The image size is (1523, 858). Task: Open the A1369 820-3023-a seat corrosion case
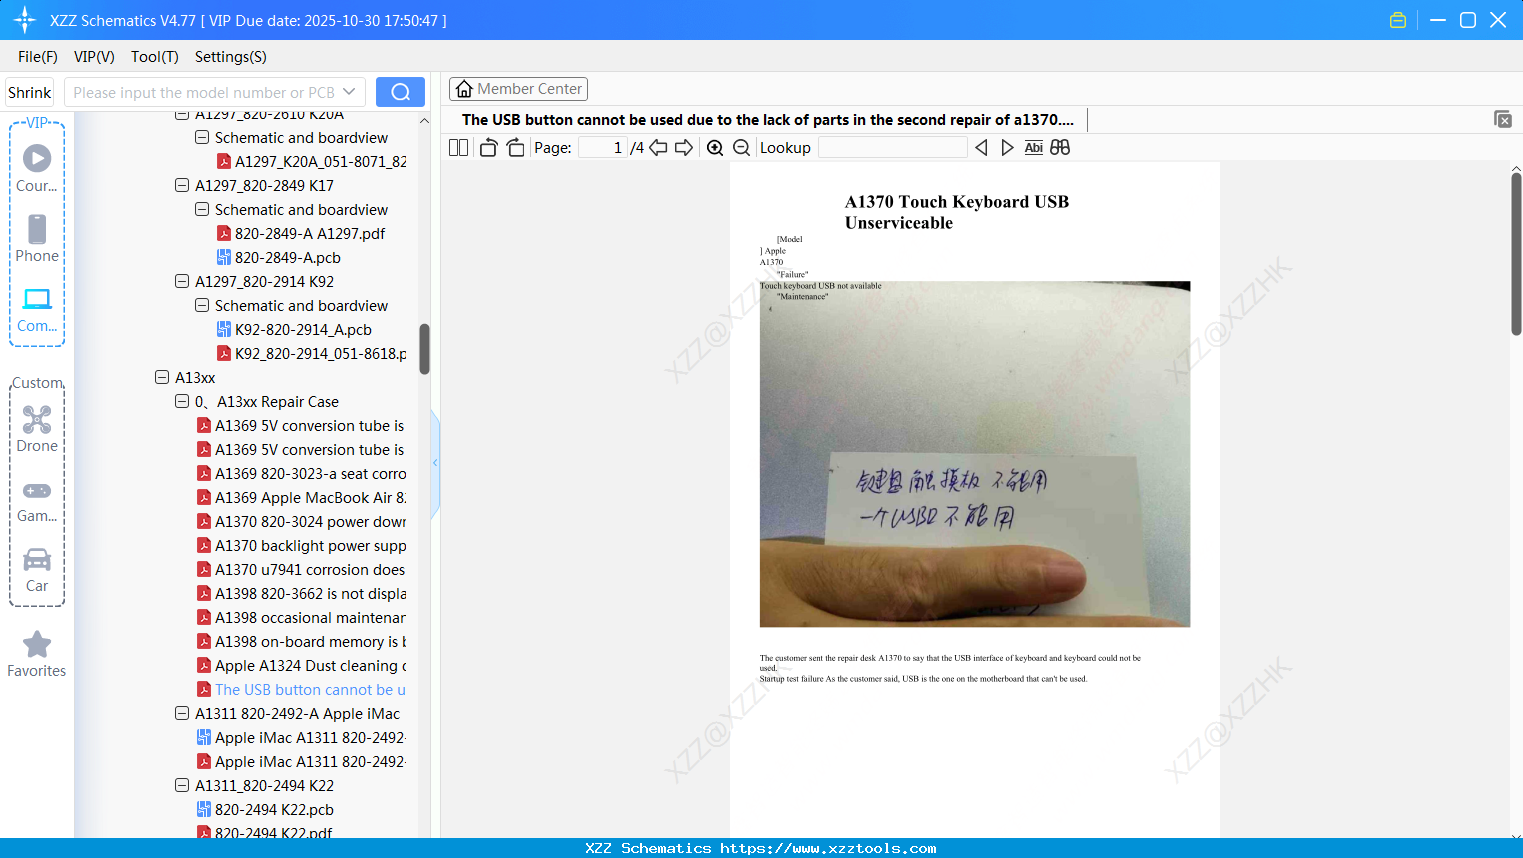302,473
